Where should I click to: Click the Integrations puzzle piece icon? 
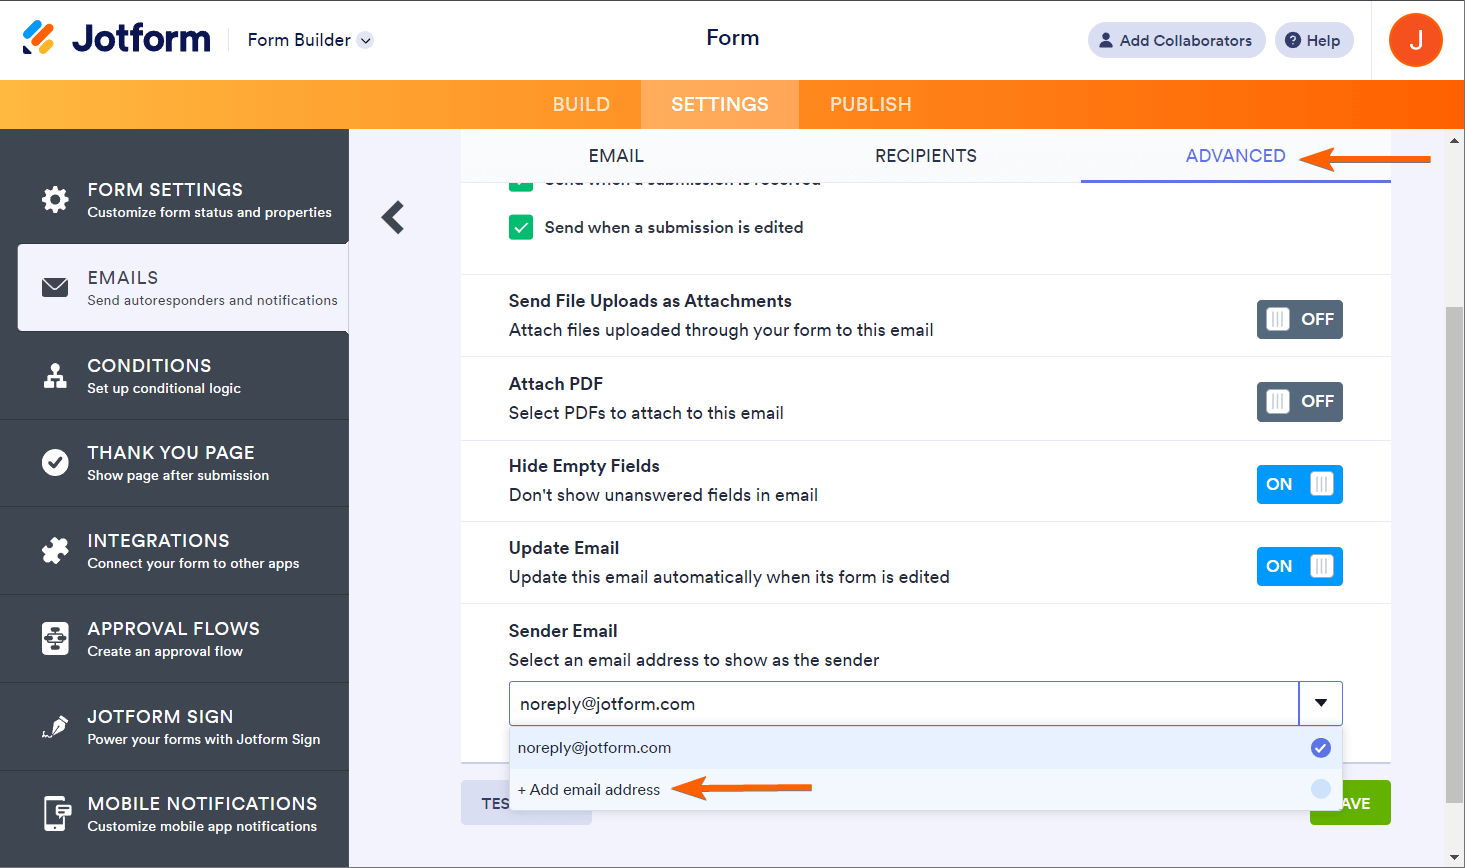(55, 550)
